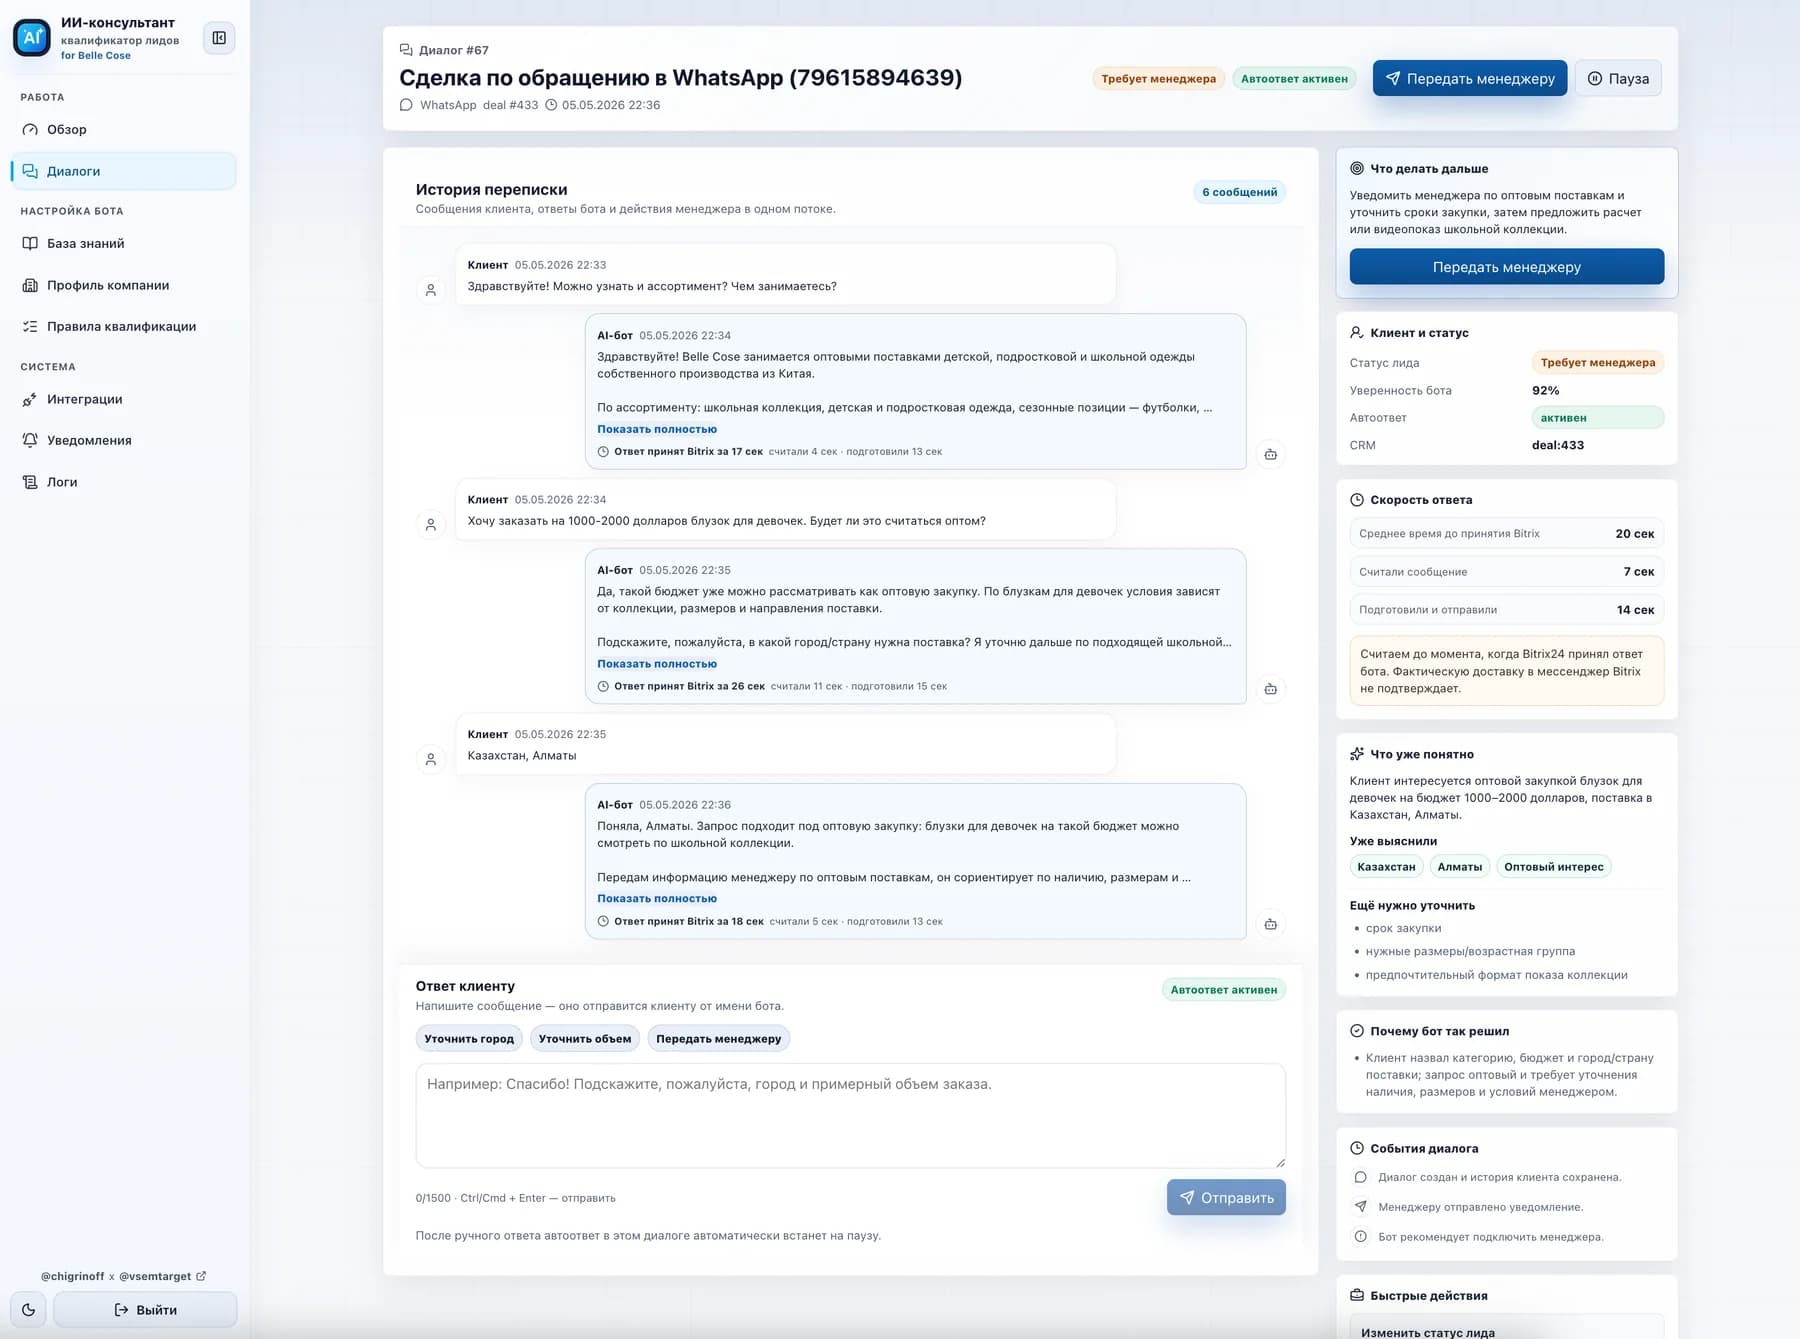Go to База знаний
1800x1339 pixels.
[123, 243]
